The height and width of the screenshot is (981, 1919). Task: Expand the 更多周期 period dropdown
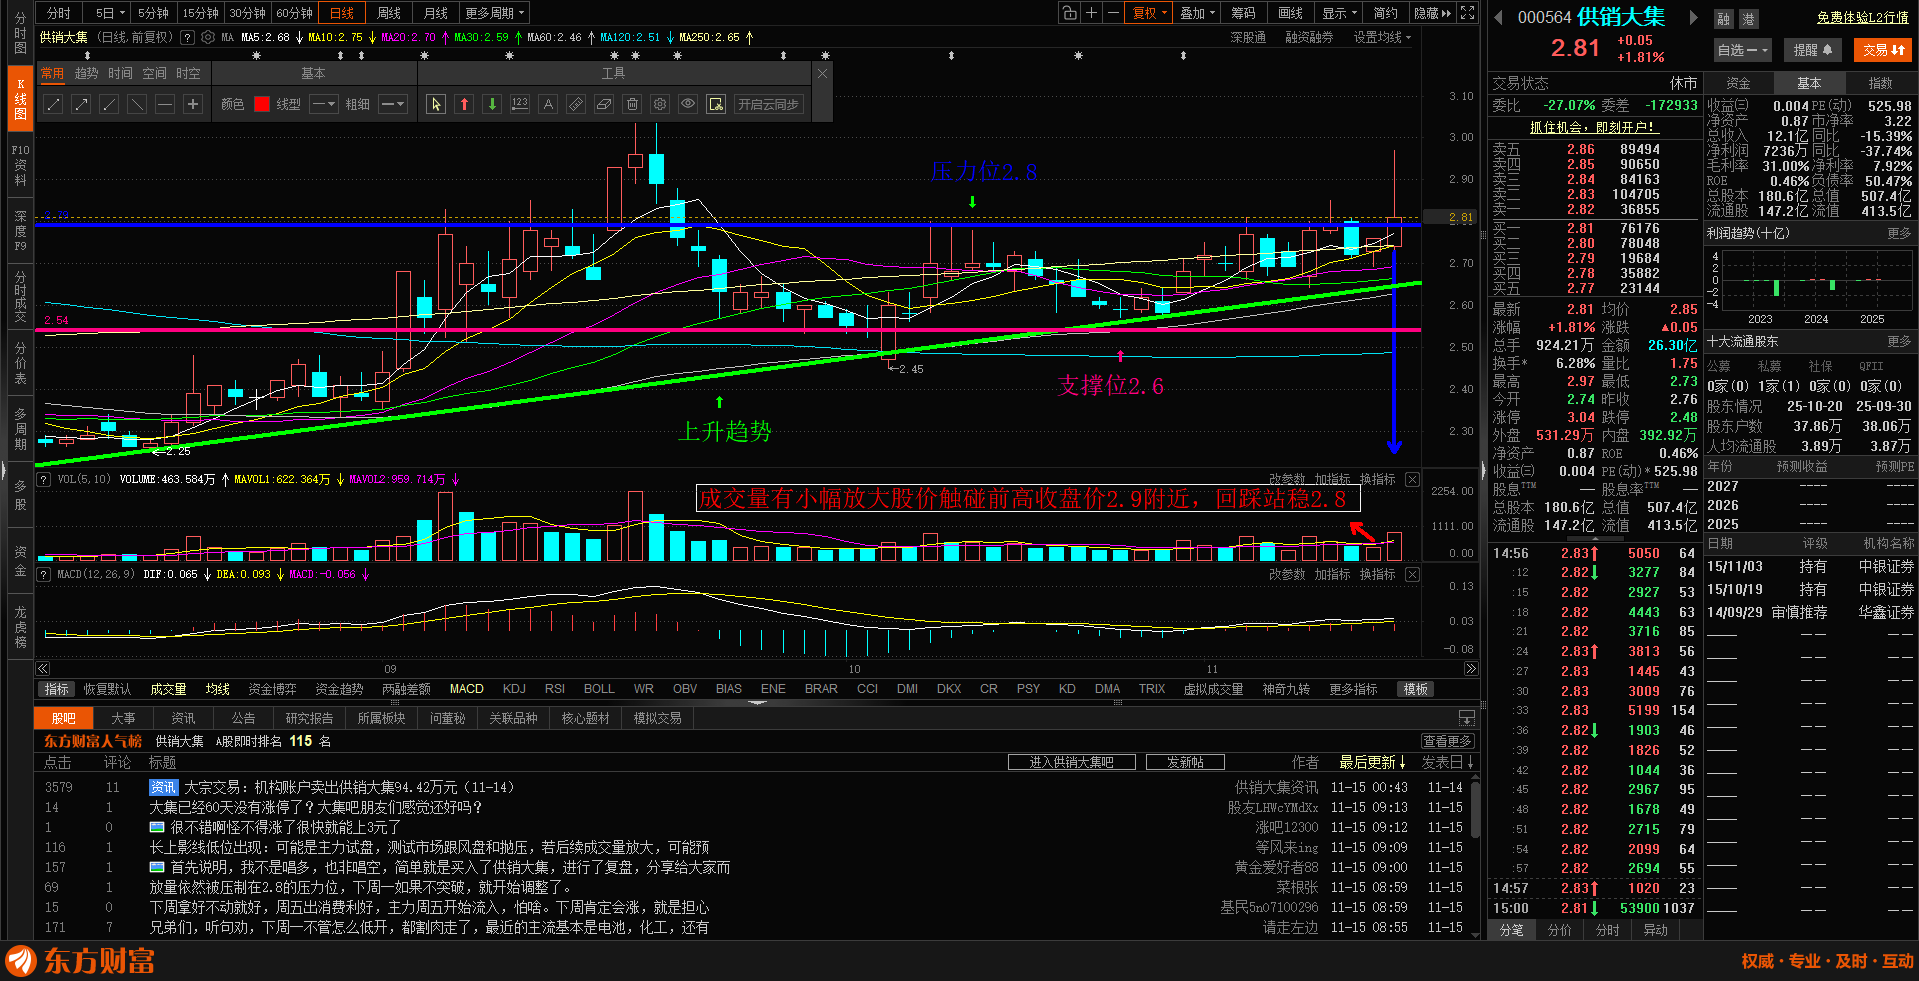(494, 13)
